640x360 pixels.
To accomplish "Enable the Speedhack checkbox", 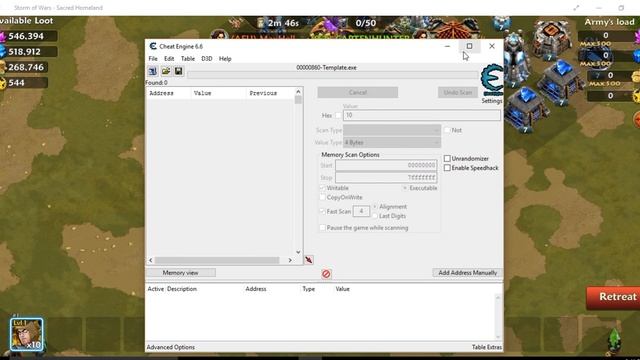I will [x=447, y=168].
